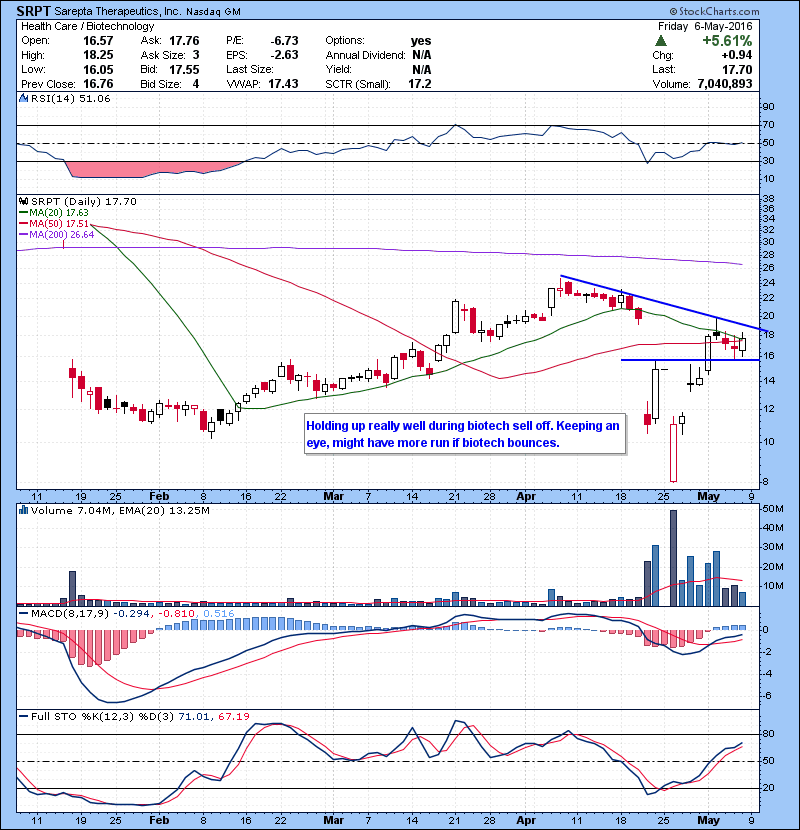Click the horizontal blue support line near 16

click(x=690, y=360)
